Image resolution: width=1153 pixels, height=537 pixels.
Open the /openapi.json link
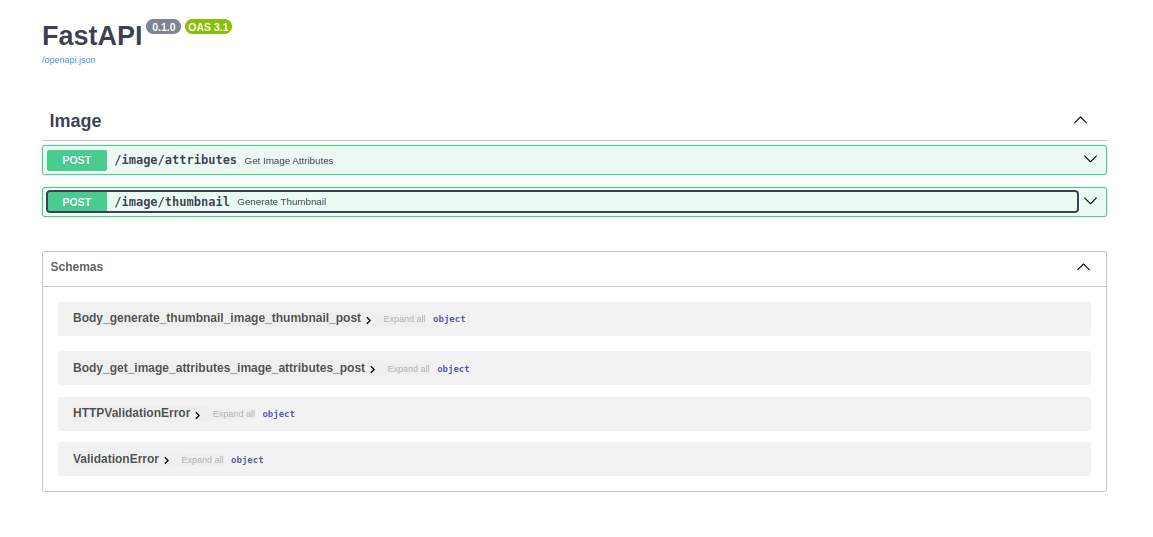coord(68,60)
